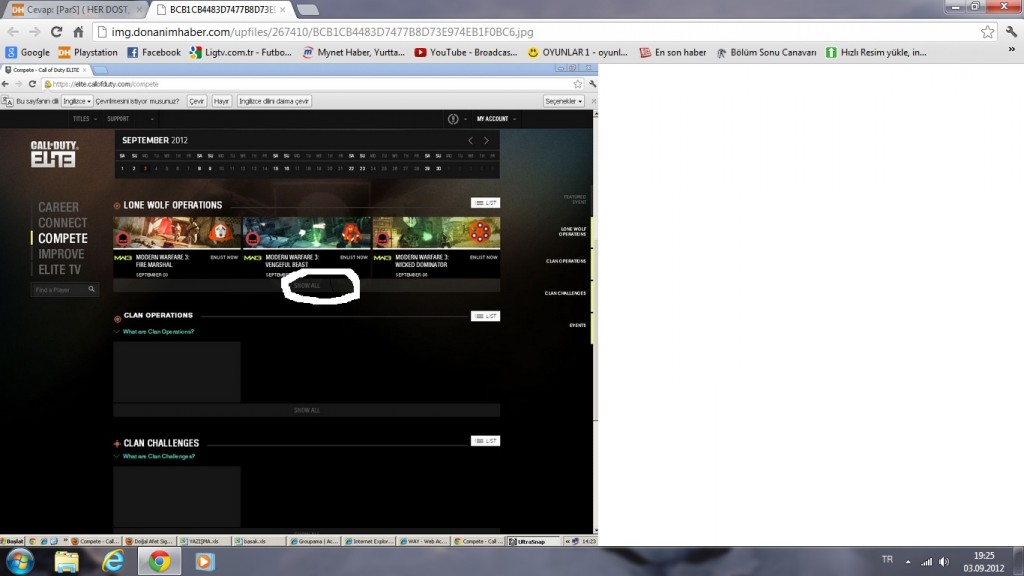Click the Call of Duty ELITE logo
The image size is (1024, 576).
[x=54, y=154]
